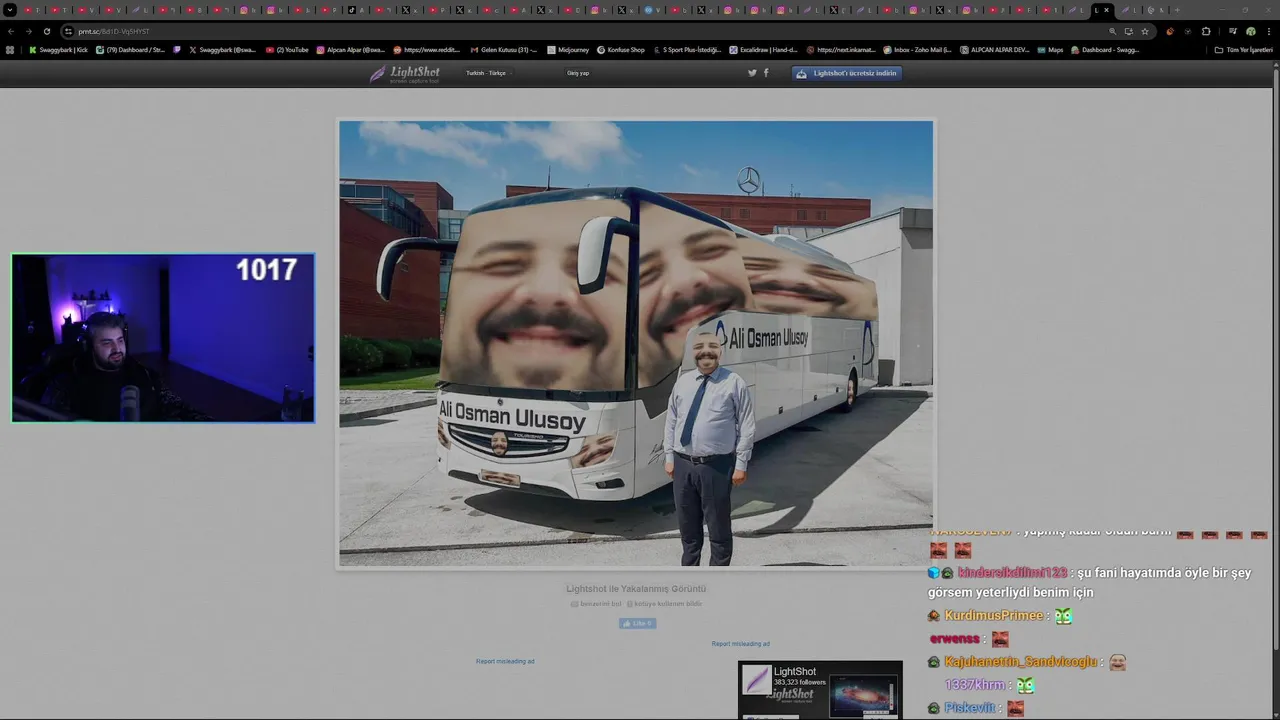Open Swaggybark Kick bookmark

pyautogui.click(x=58, y=49)
